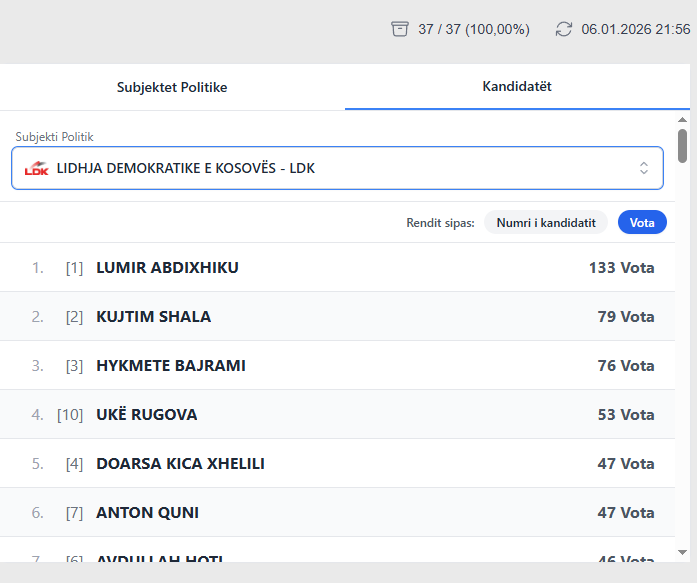This screenshot has width=697, height=583.
Task: Click the refresh icon next to the timestamp
Action: pos(564,29)
